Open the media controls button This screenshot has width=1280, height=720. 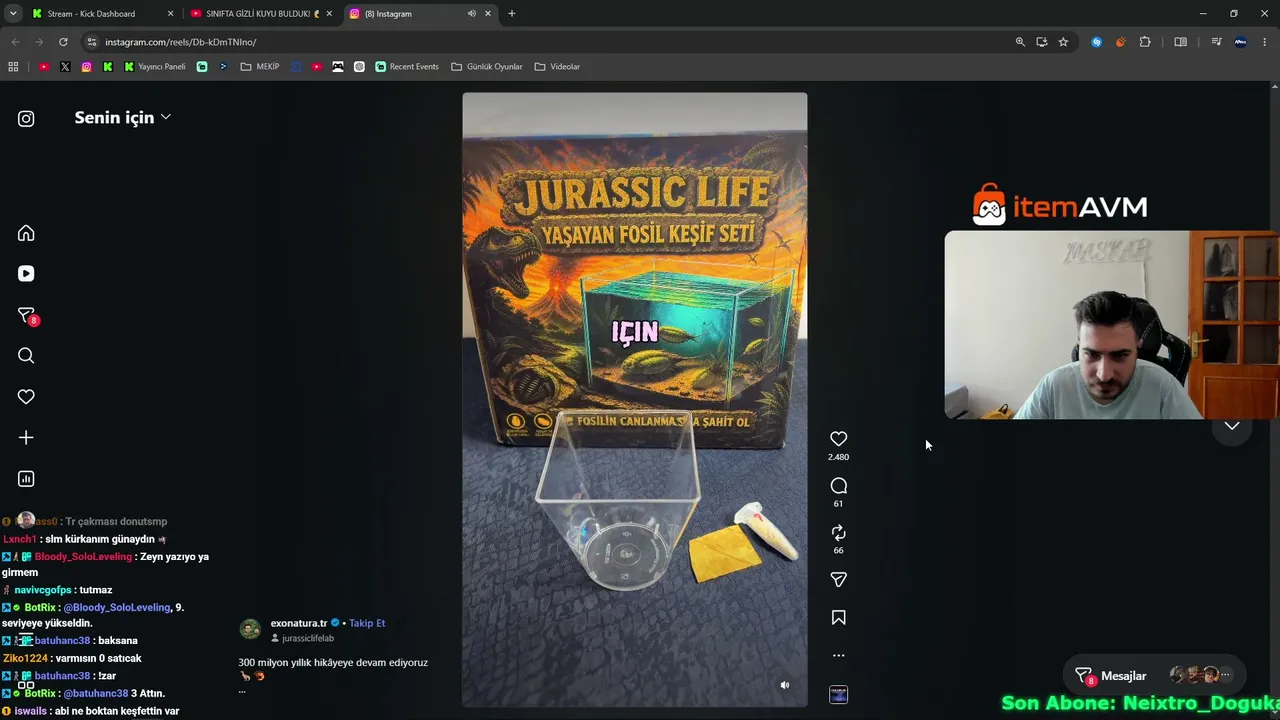click(x=1216, y=42)
